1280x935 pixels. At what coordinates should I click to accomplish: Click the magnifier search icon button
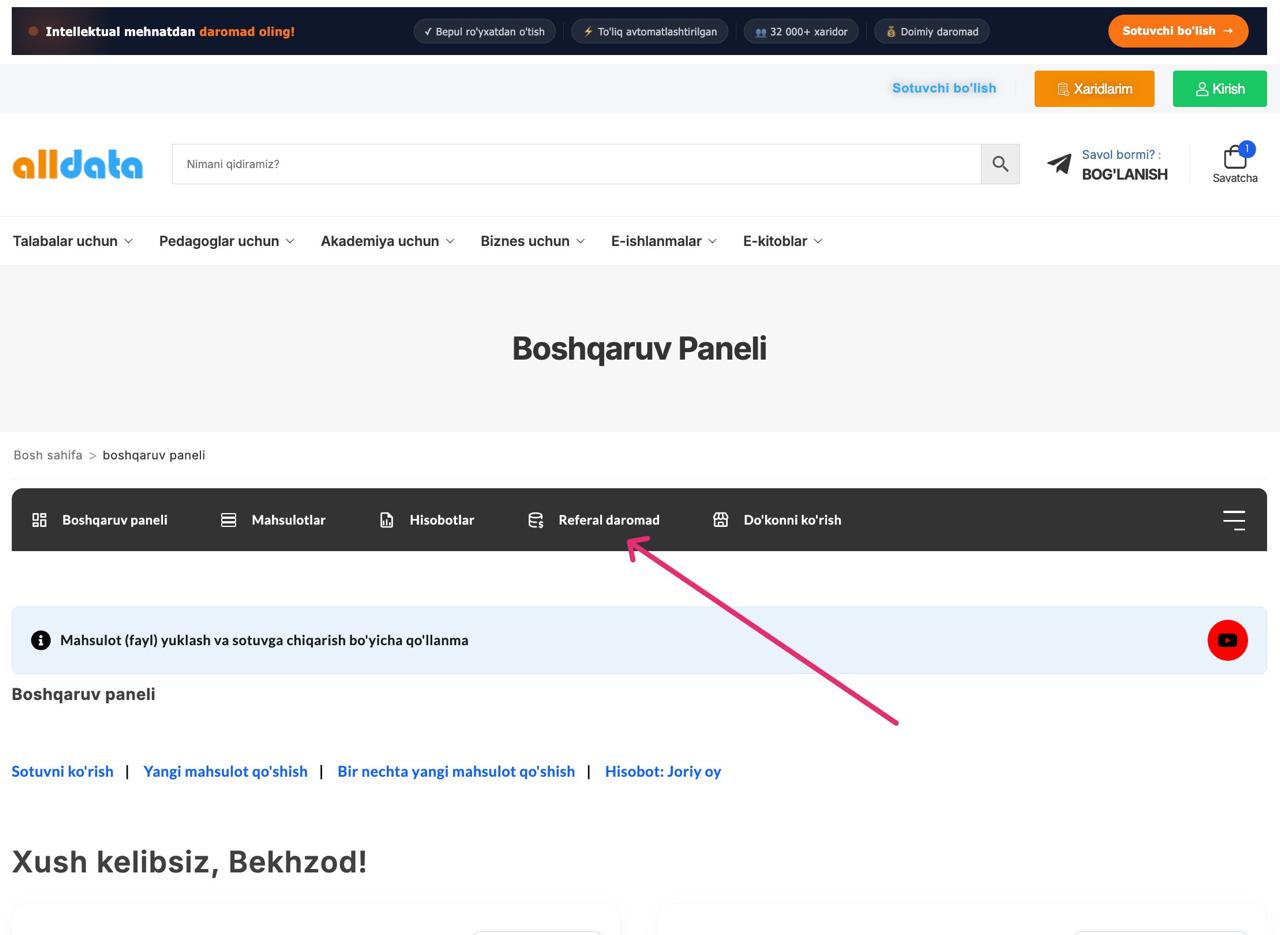click(x=1000, y=164)
